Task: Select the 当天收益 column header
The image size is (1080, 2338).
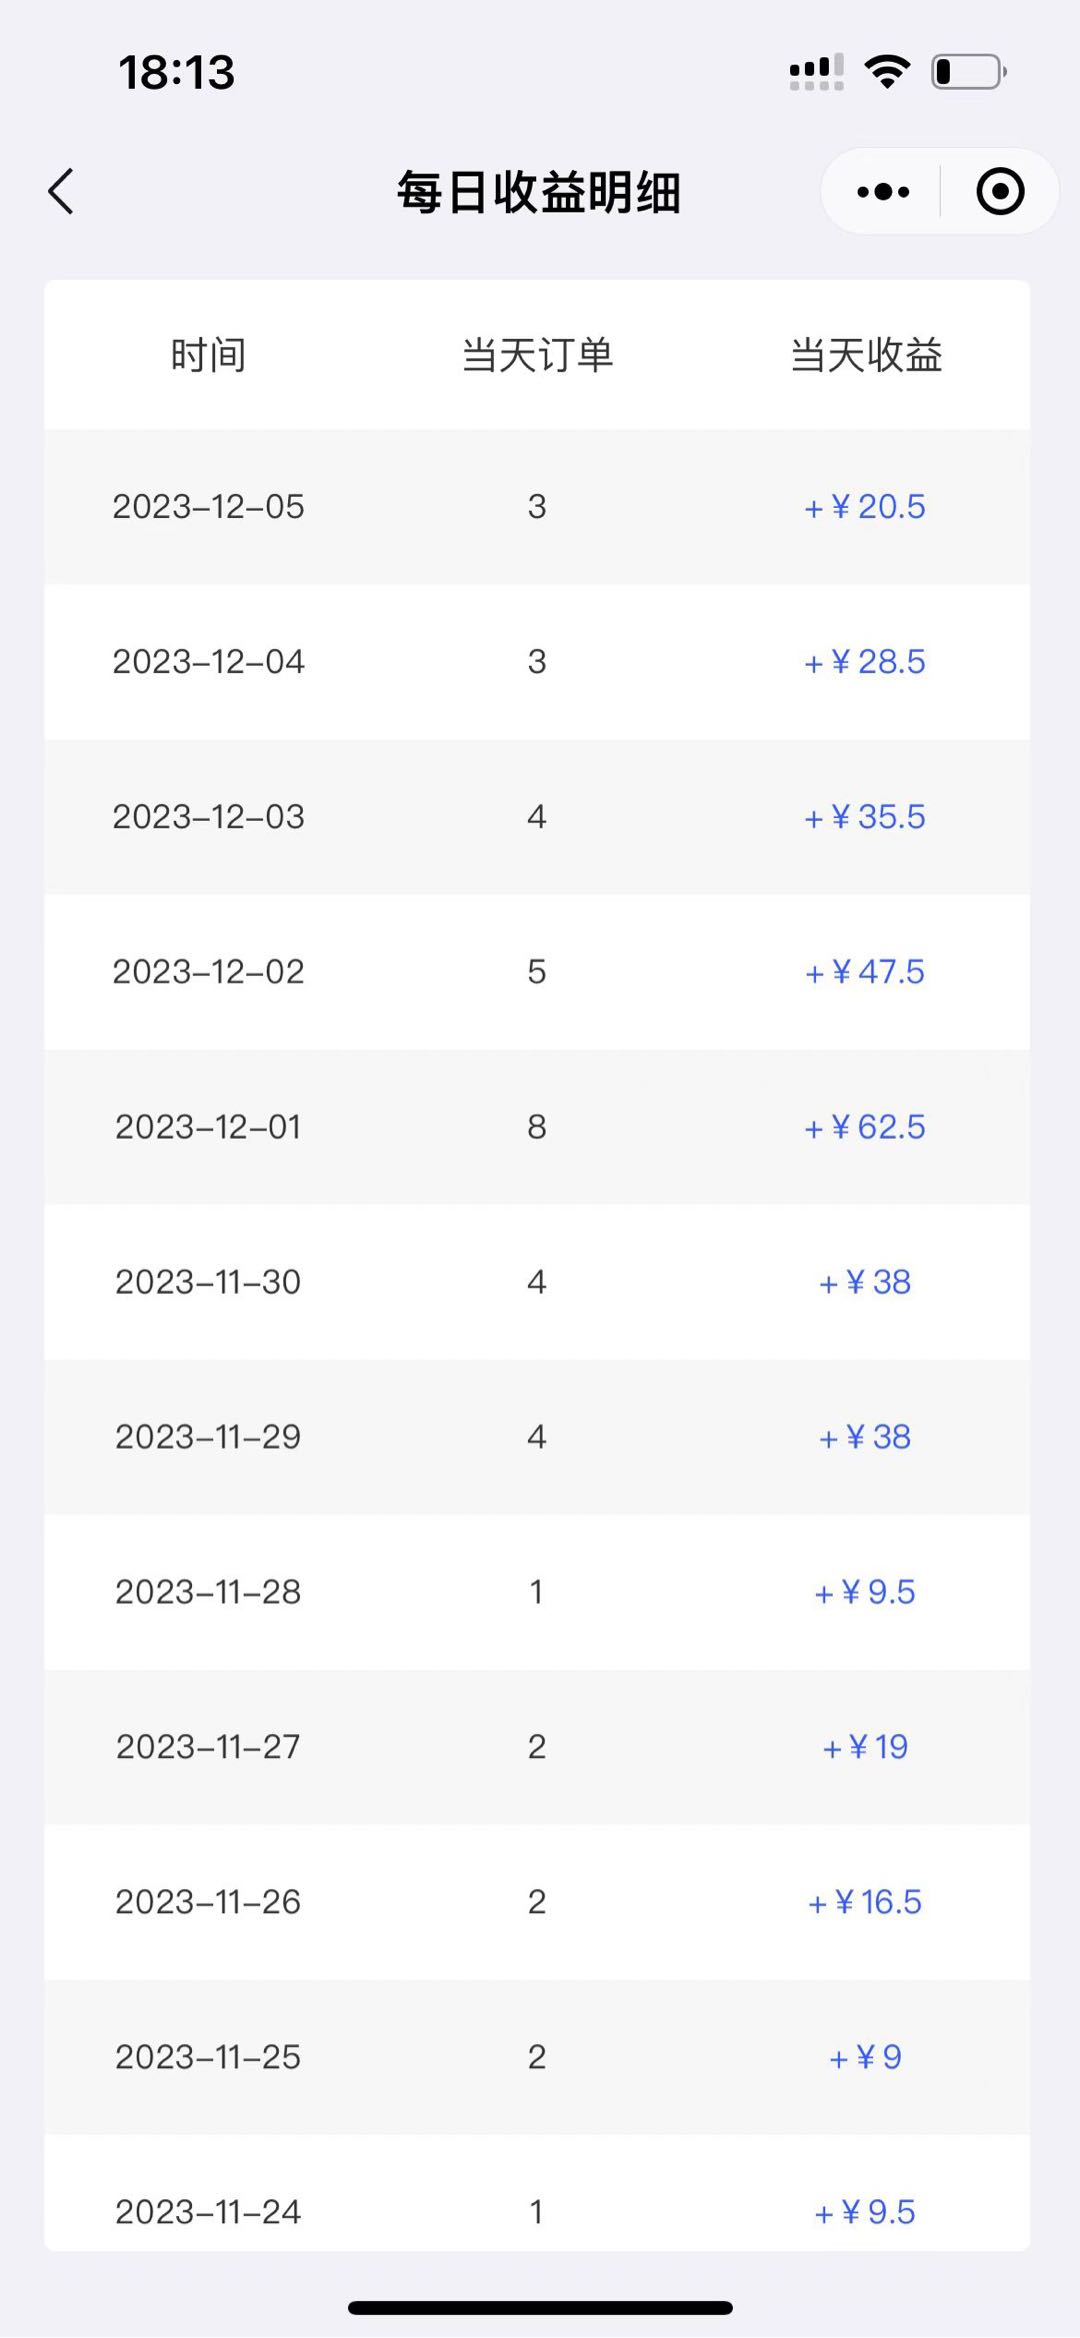Action: click(866, 355)
